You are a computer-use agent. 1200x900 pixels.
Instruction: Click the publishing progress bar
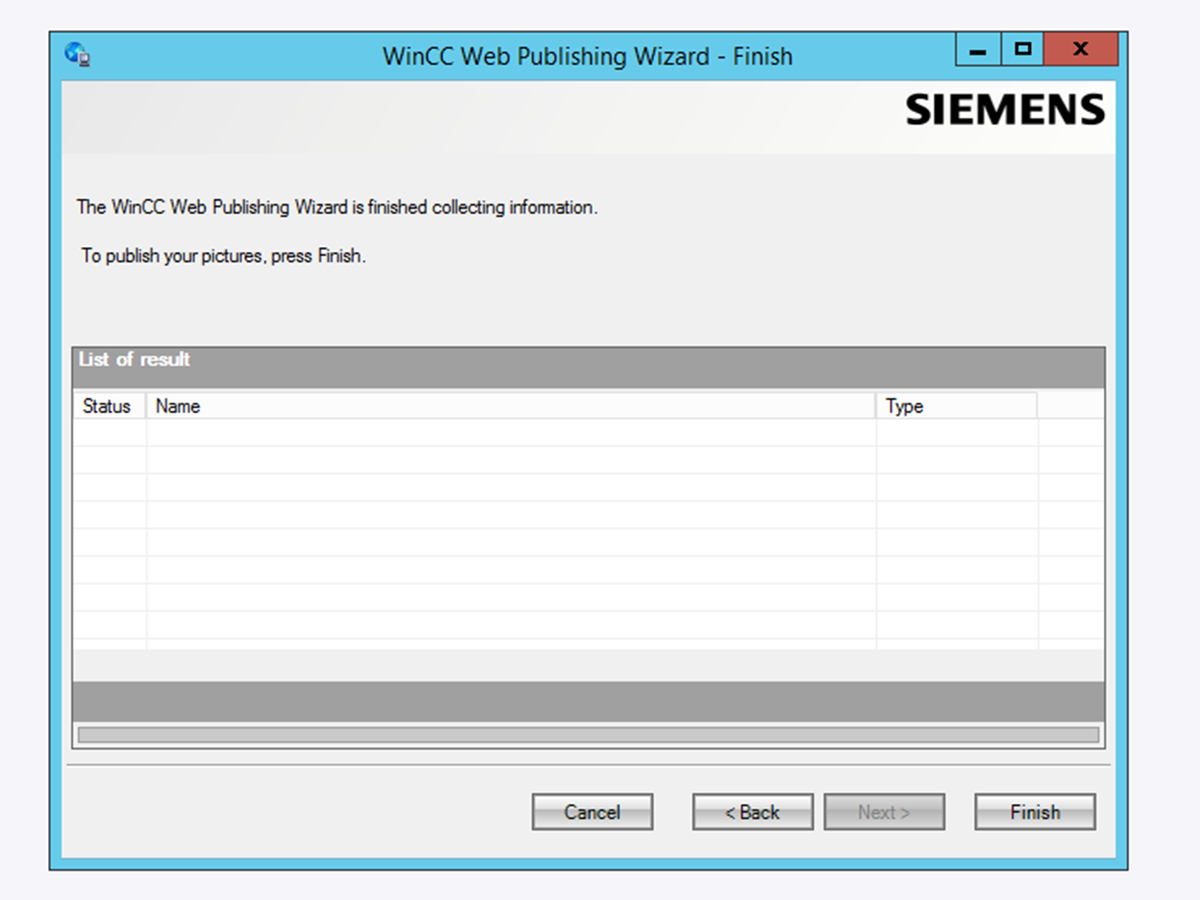point(588,735)
